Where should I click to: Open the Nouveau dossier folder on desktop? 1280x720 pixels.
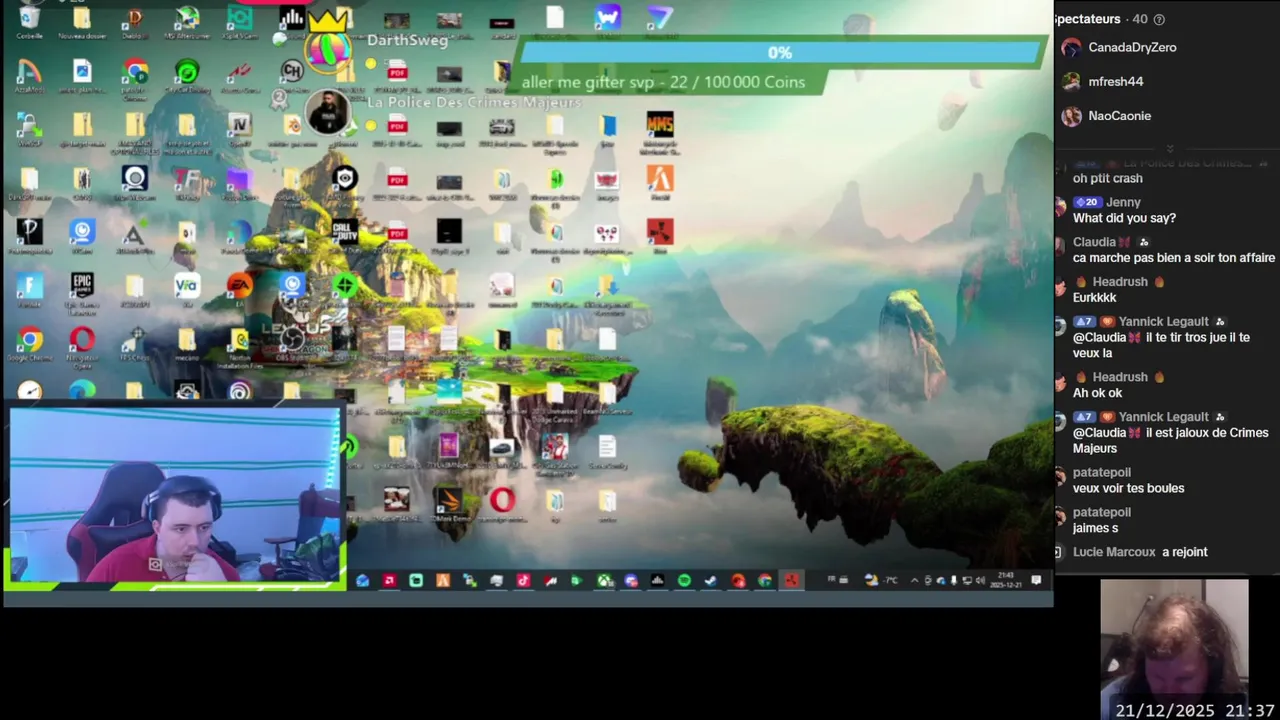82,20
